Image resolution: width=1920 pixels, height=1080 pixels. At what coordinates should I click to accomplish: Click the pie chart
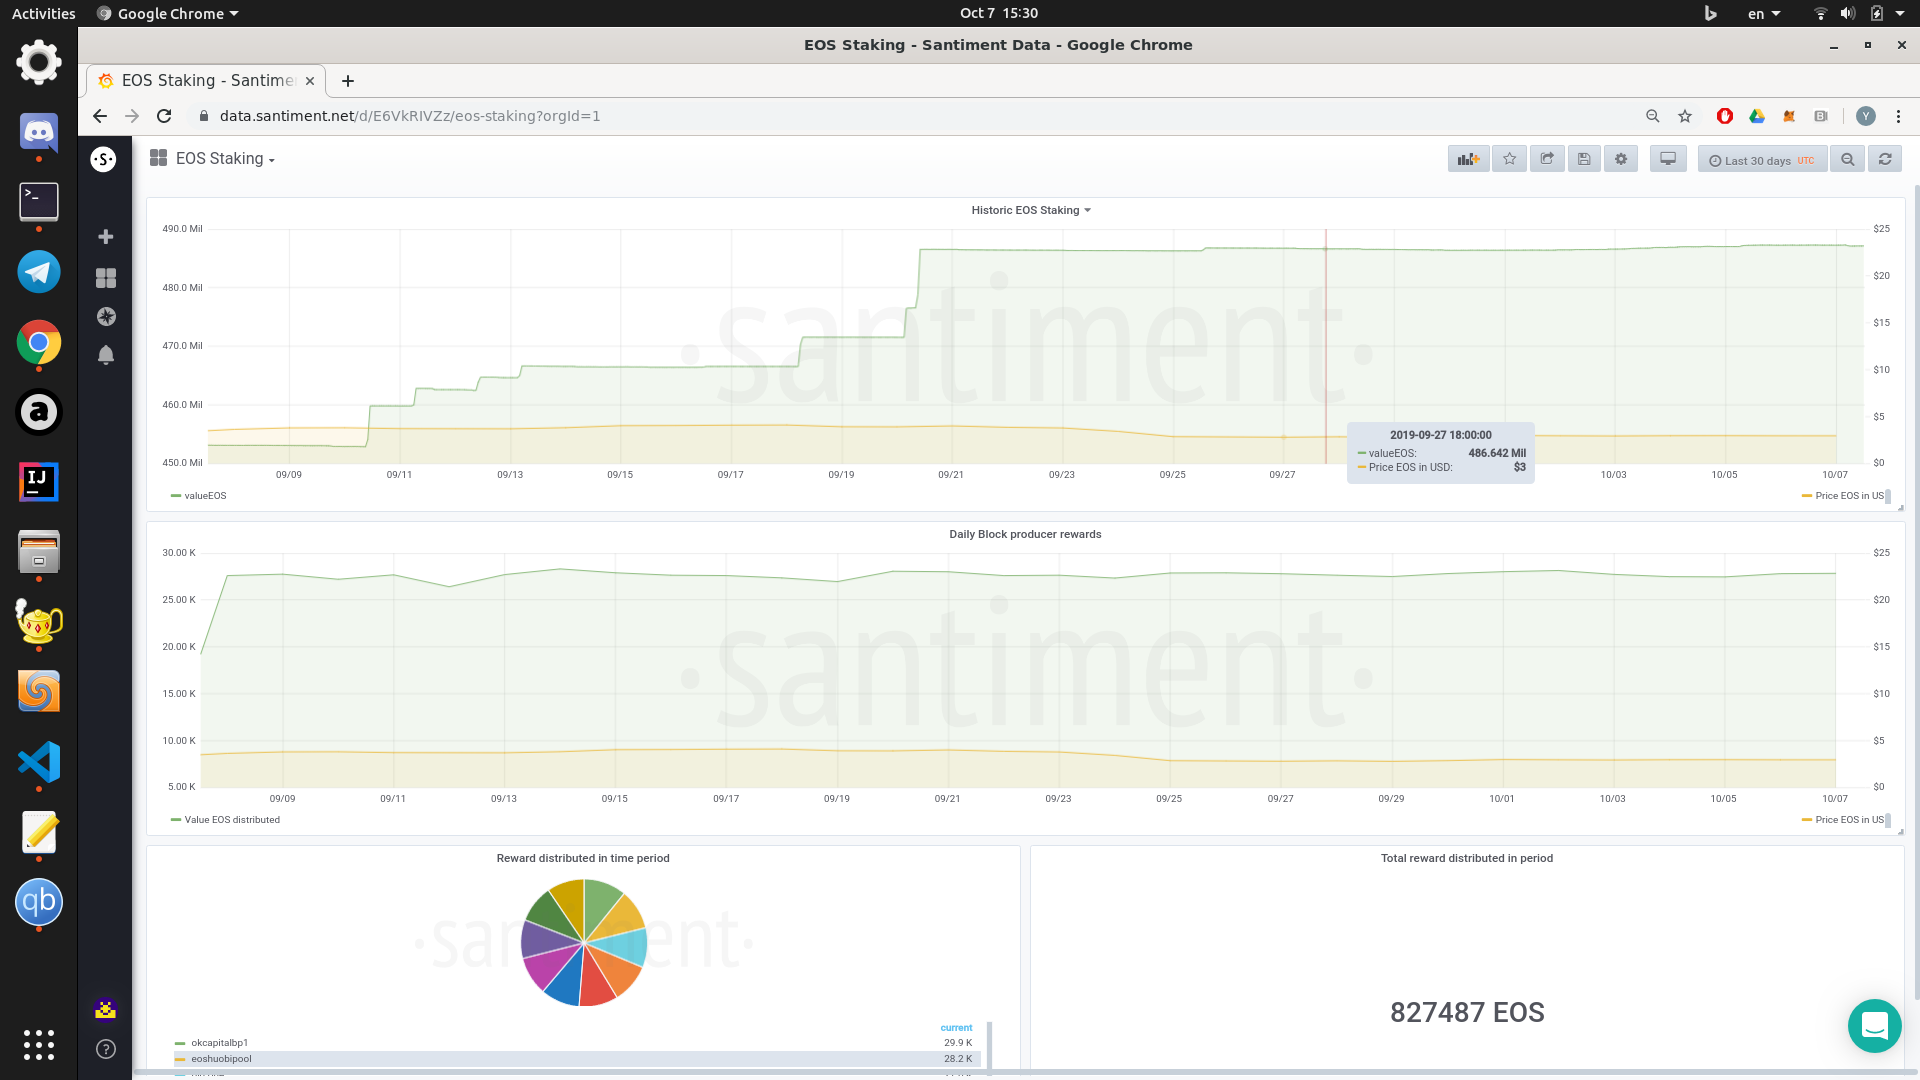(x=584, y=943)
